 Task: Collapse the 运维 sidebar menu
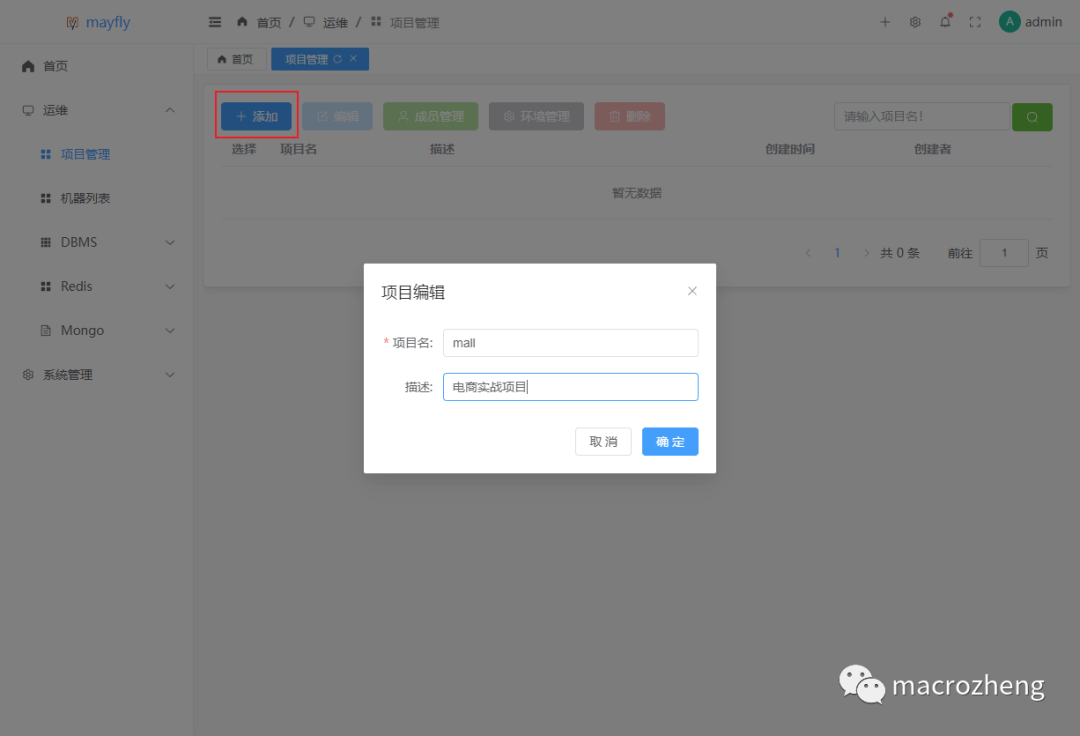(170, 110)
